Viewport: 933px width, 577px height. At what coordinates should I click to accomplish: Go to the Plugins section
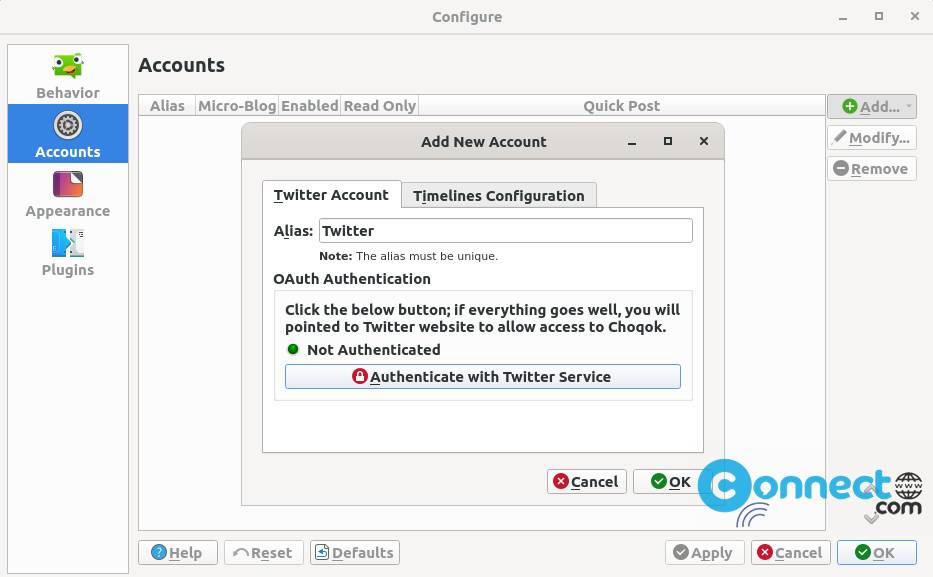tap(68, 252)
